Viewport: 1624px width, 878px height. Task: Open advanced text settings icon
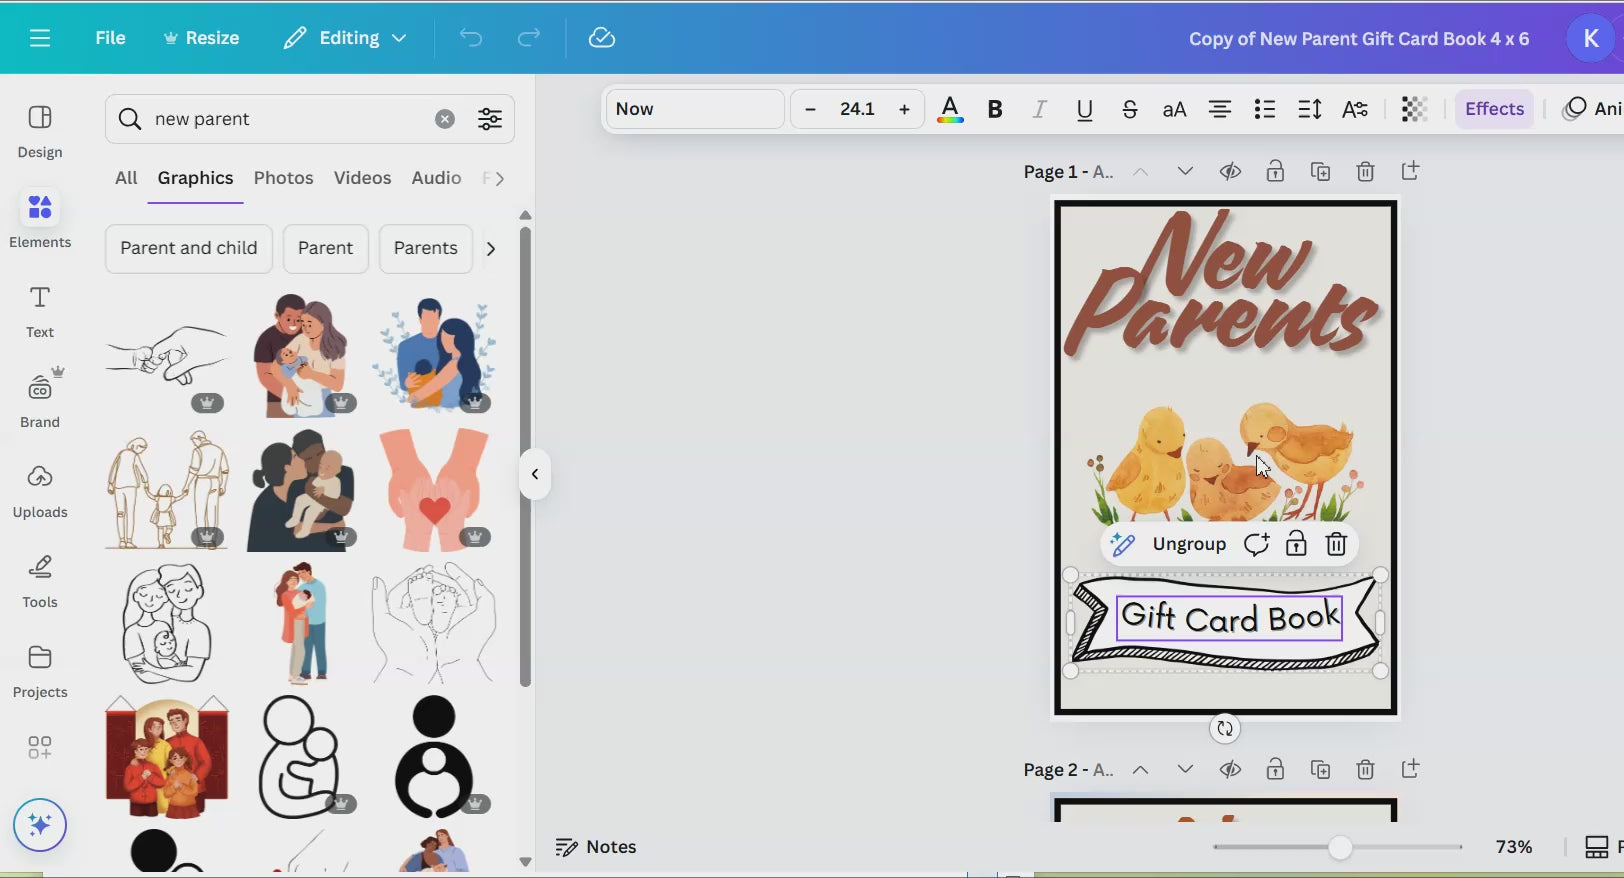tap(1355, 109)
